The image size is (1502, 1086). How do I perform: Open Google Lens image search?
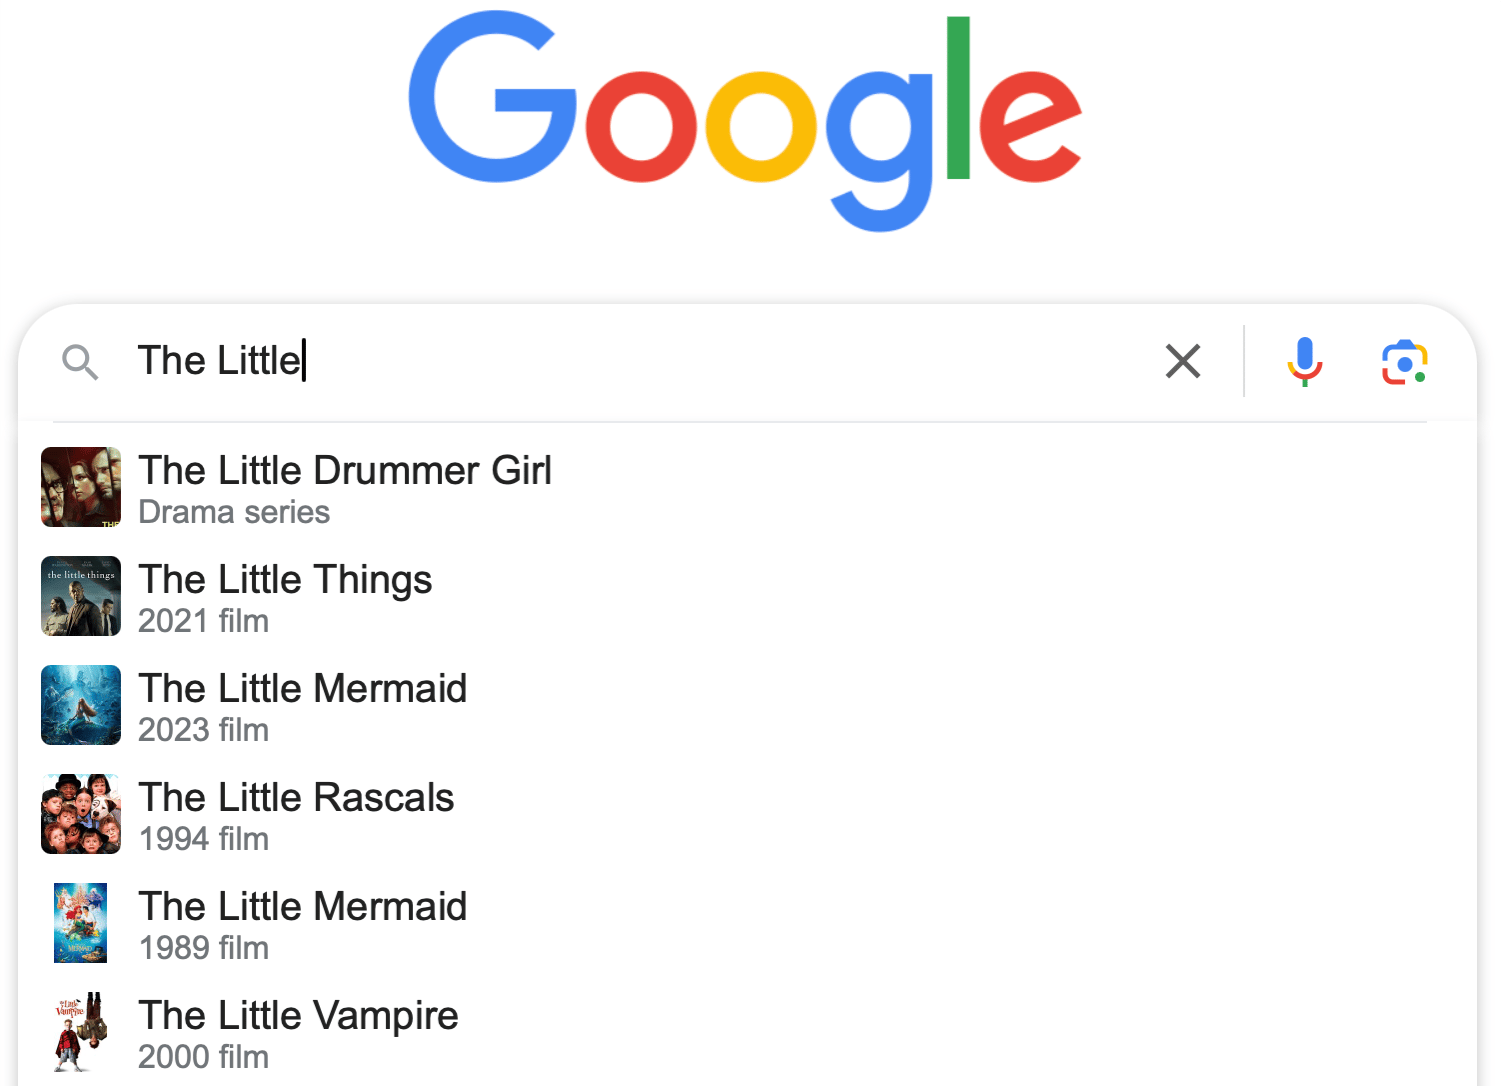[1404, 362]
